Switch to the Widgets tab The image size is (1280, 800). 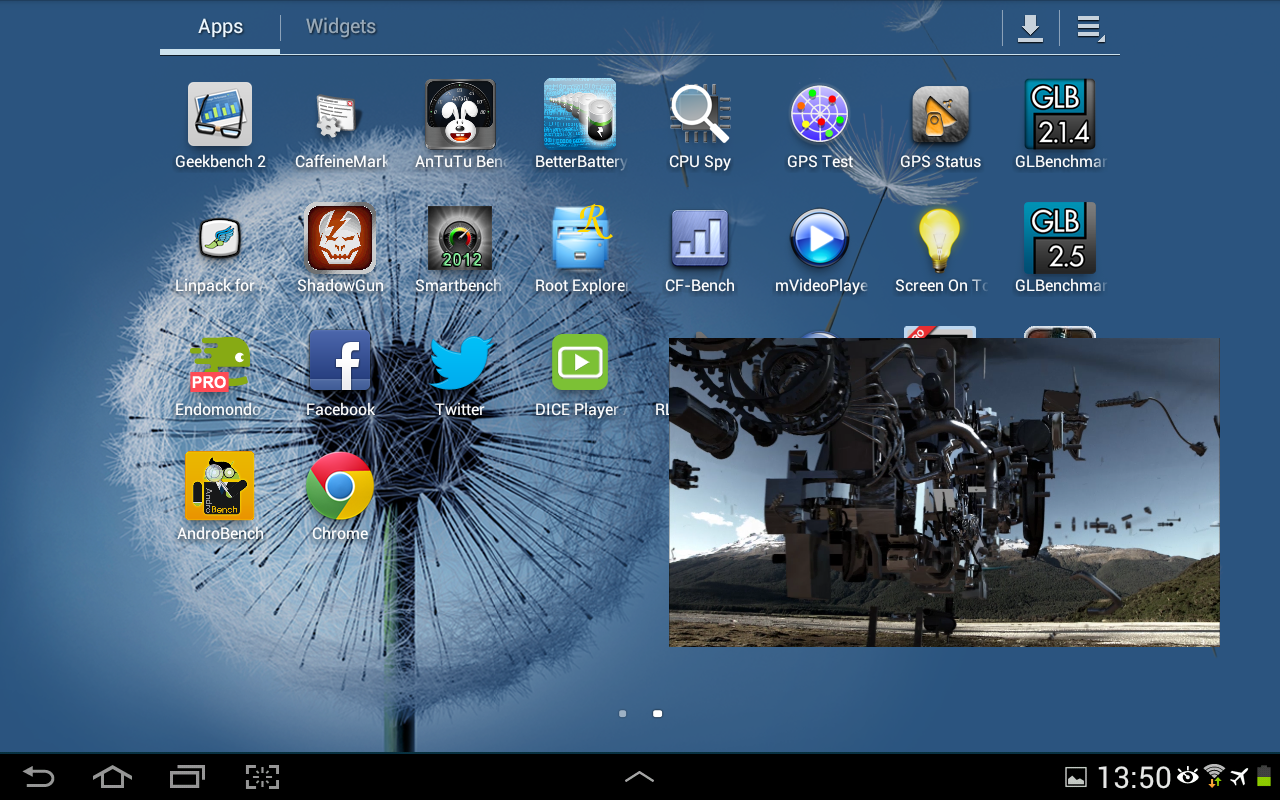point(341,27)
